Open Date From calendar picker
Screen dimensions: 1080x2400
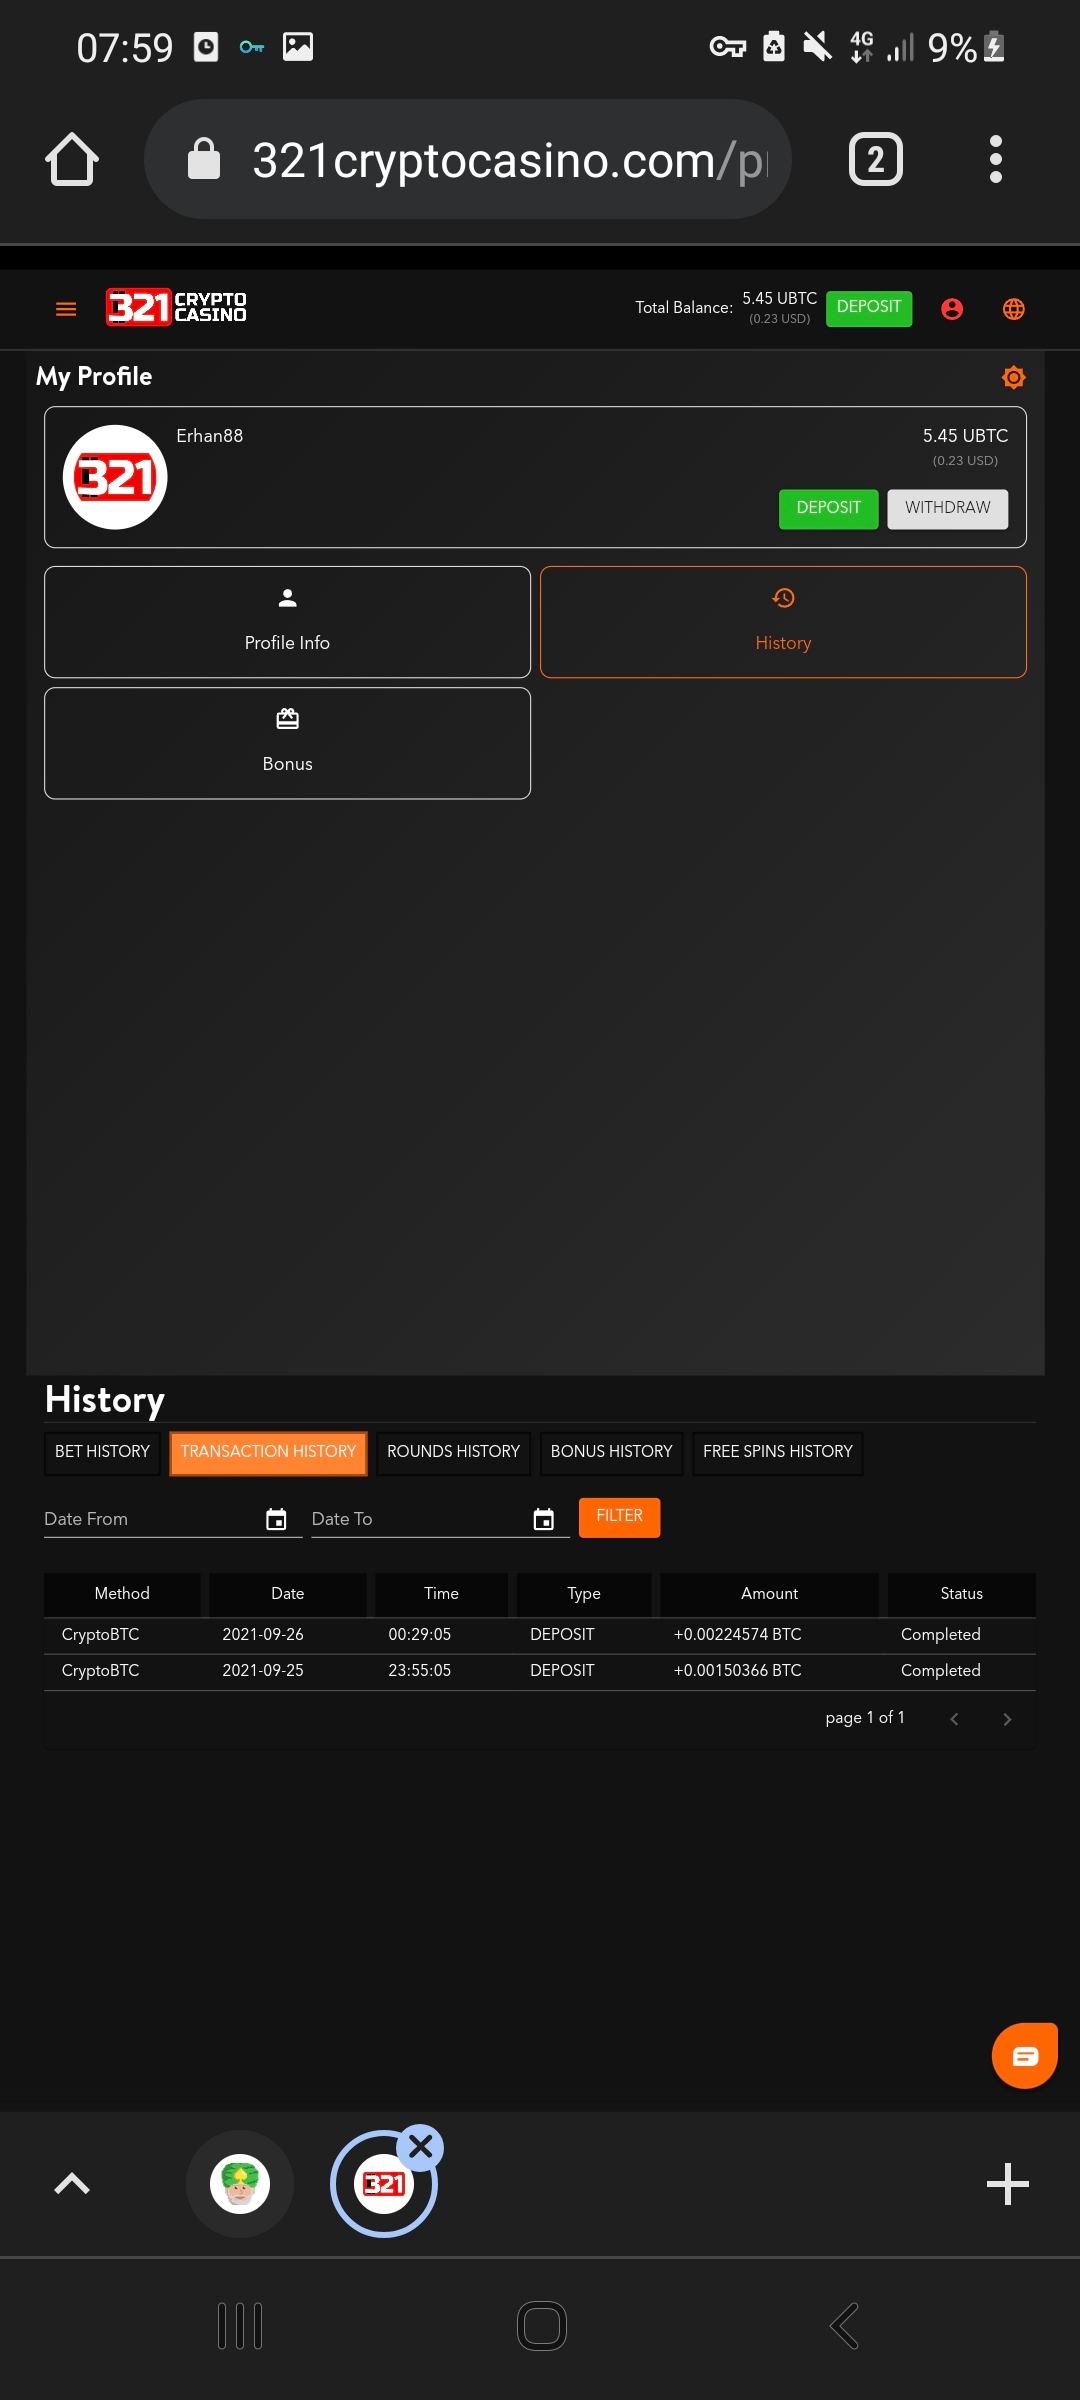pos(276,1520)
